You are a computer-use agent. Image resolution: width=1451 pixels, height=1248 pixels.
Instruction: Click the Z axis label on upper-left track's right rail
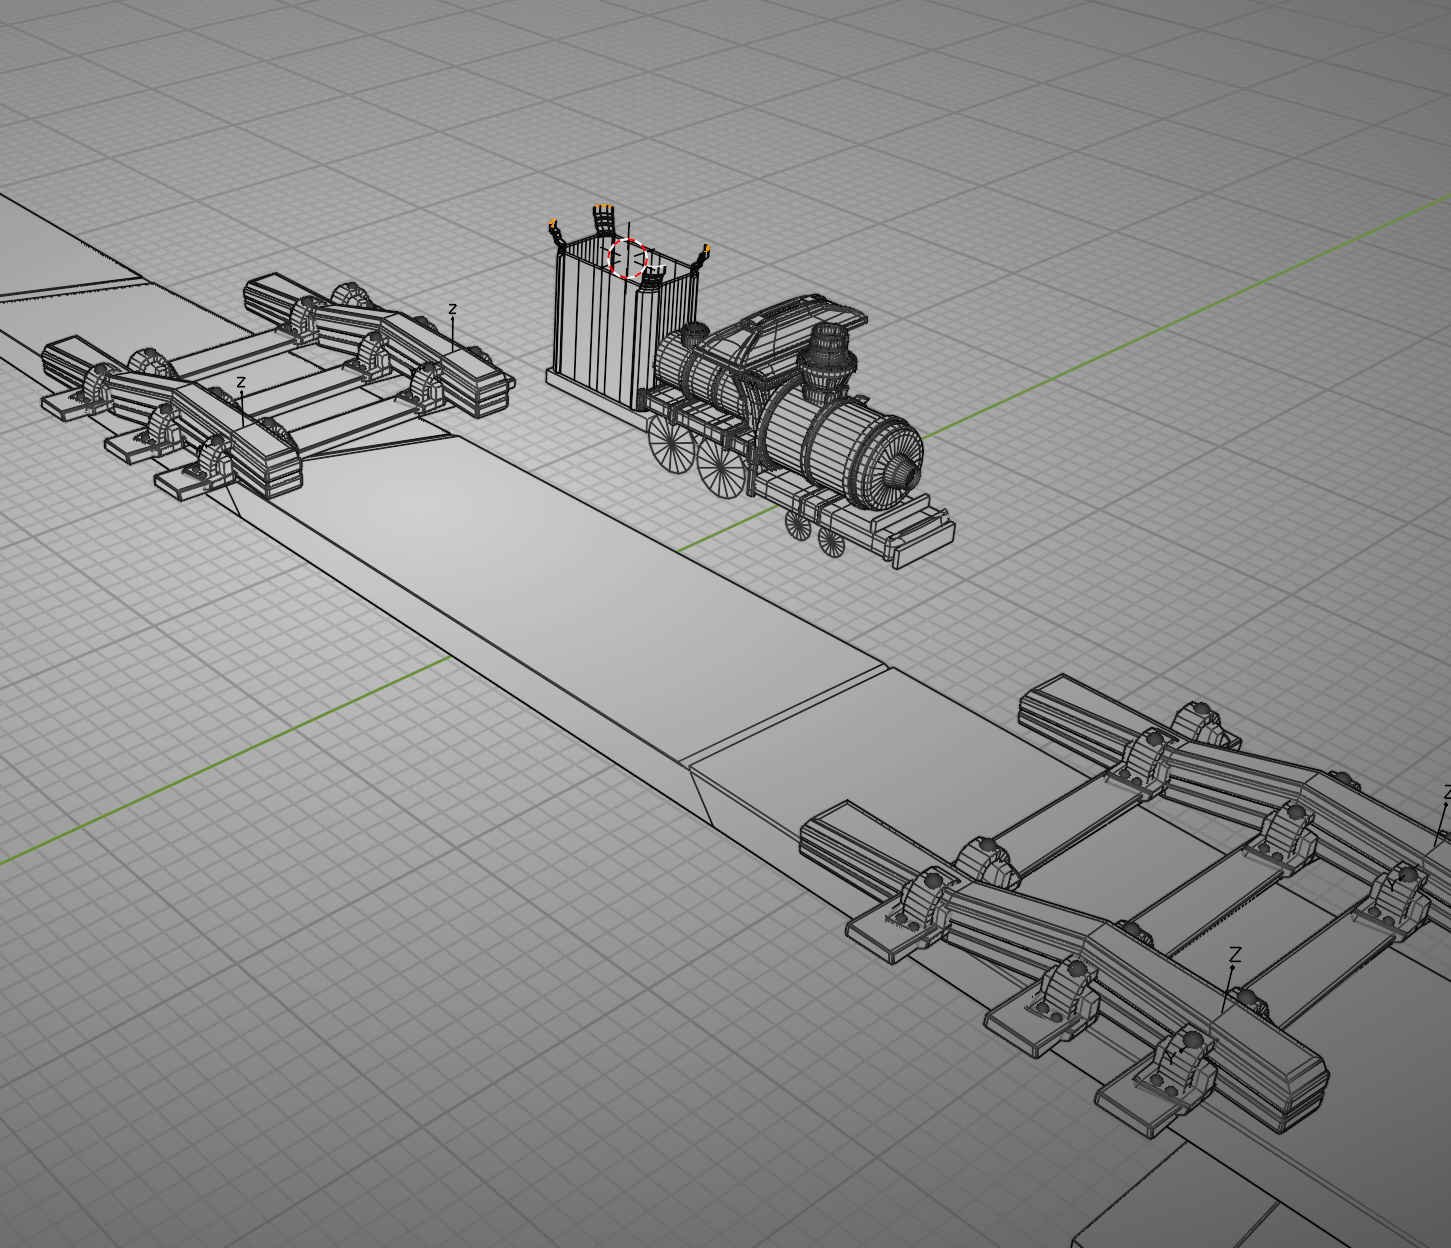click(x=452, y=309)
